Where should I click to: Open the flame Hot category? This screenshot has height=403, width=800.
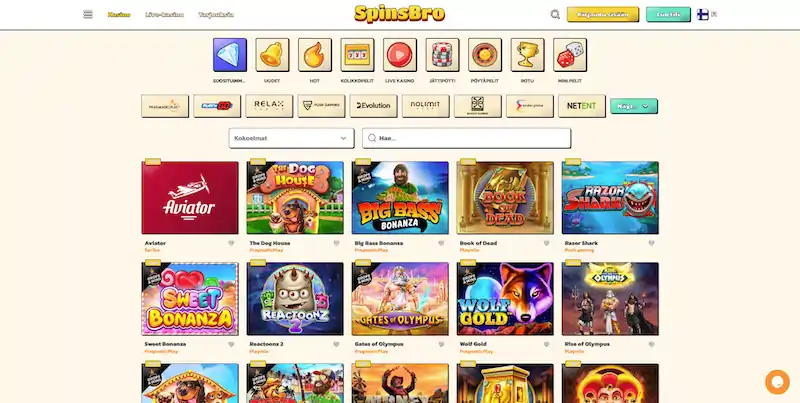click(315, 55)
